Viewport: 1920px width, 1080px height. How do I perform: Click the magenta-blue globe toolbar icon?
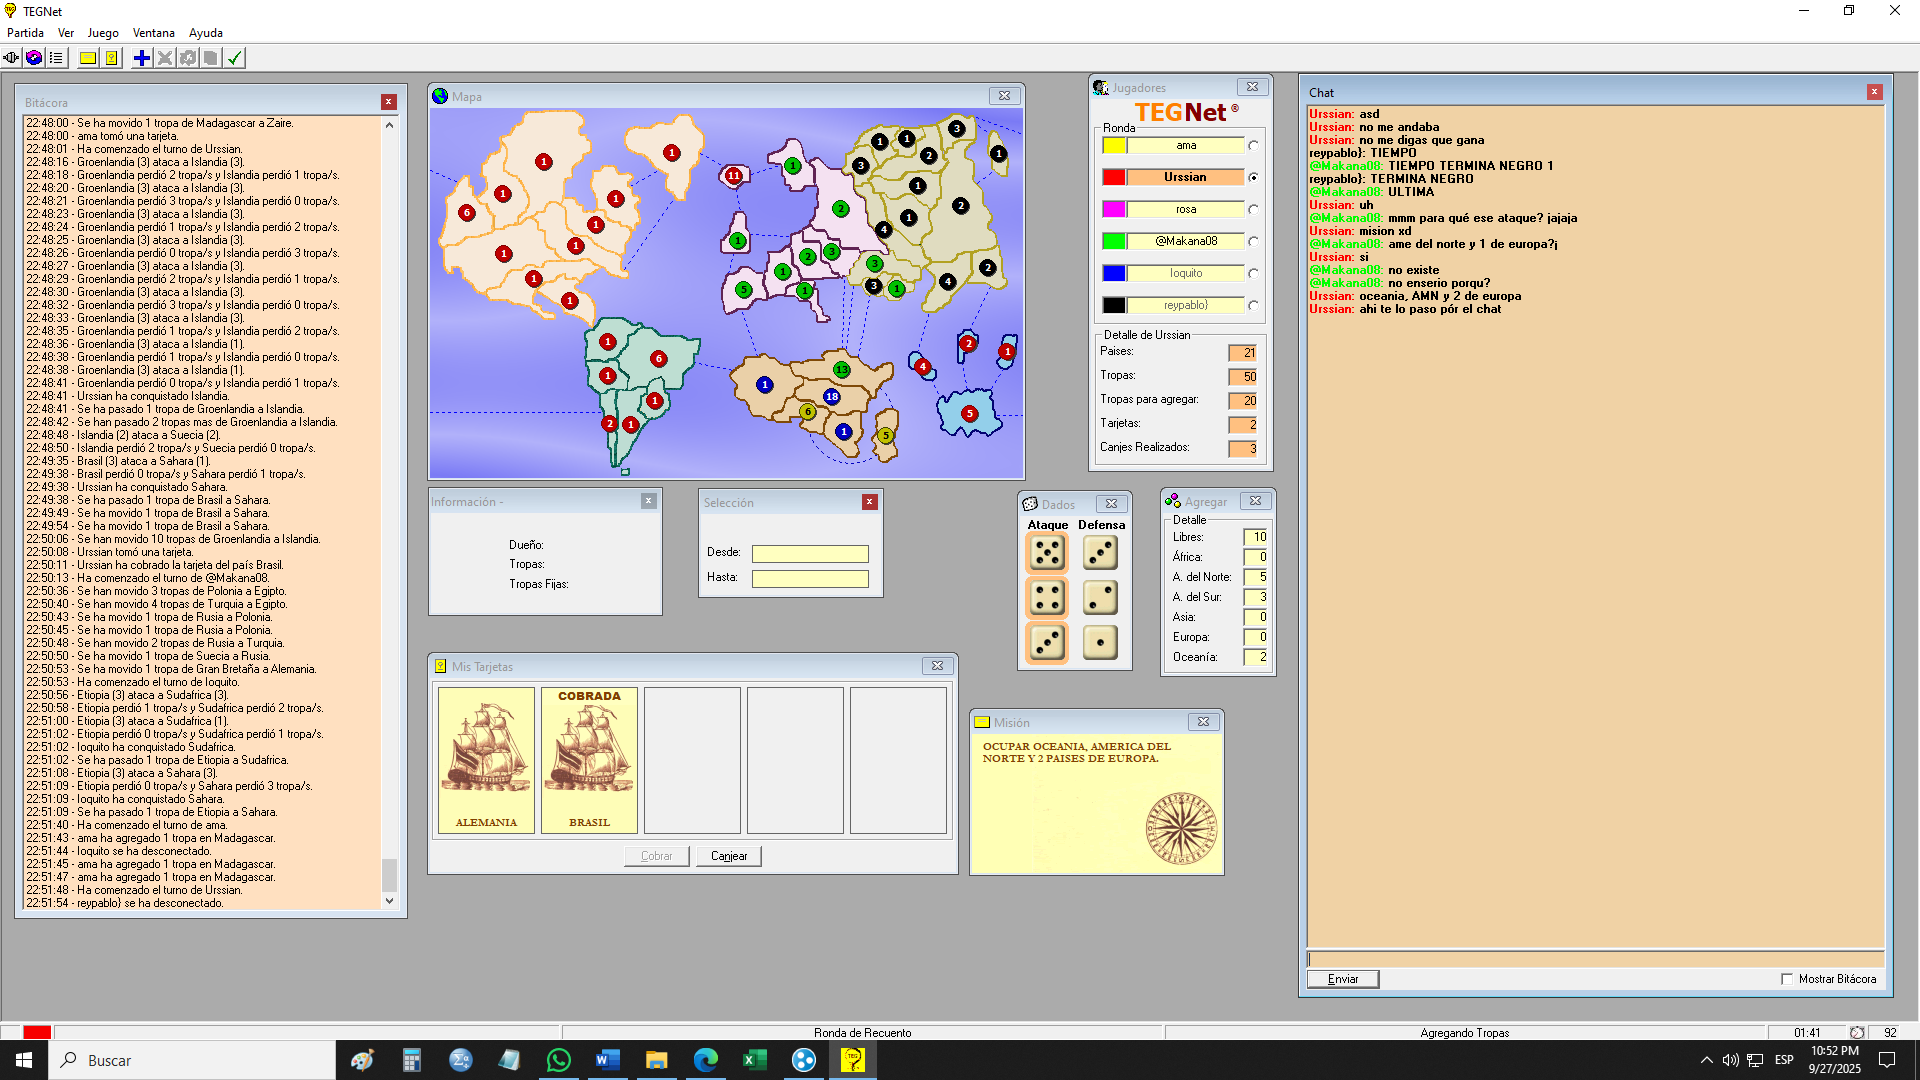click(x=34, y=58)
